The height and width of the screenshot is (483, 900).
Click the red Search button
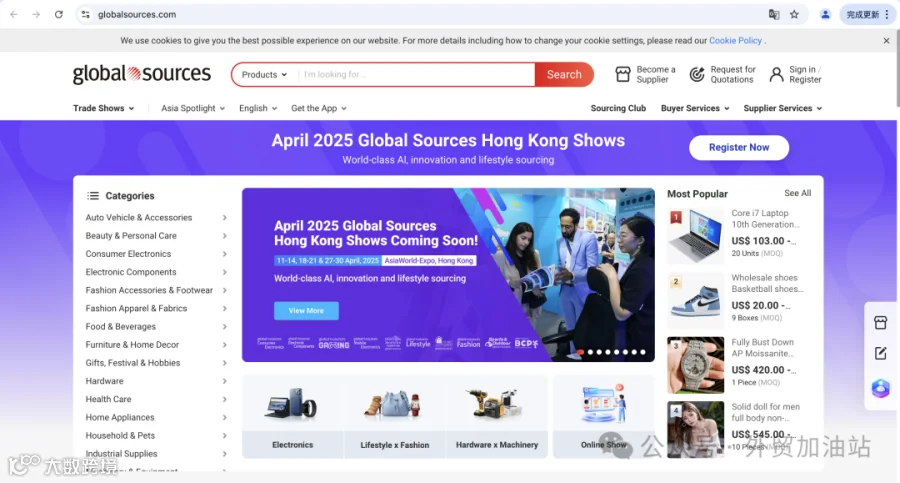(x=564, y=75)
